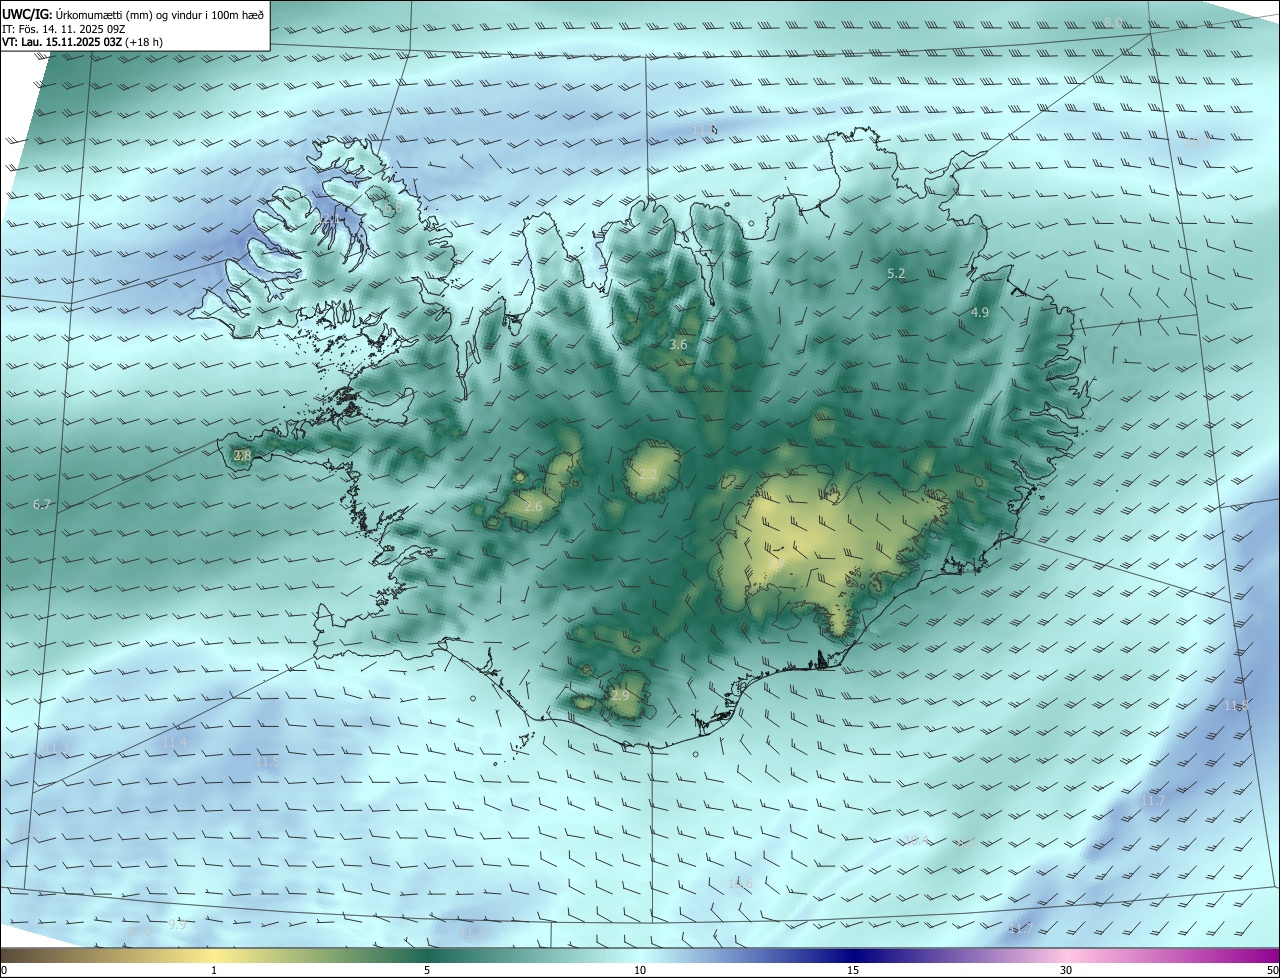The image size is (1280, 978).
Task: Click the 'UWC/IG:' label in the header
Action: pos(27,13)
